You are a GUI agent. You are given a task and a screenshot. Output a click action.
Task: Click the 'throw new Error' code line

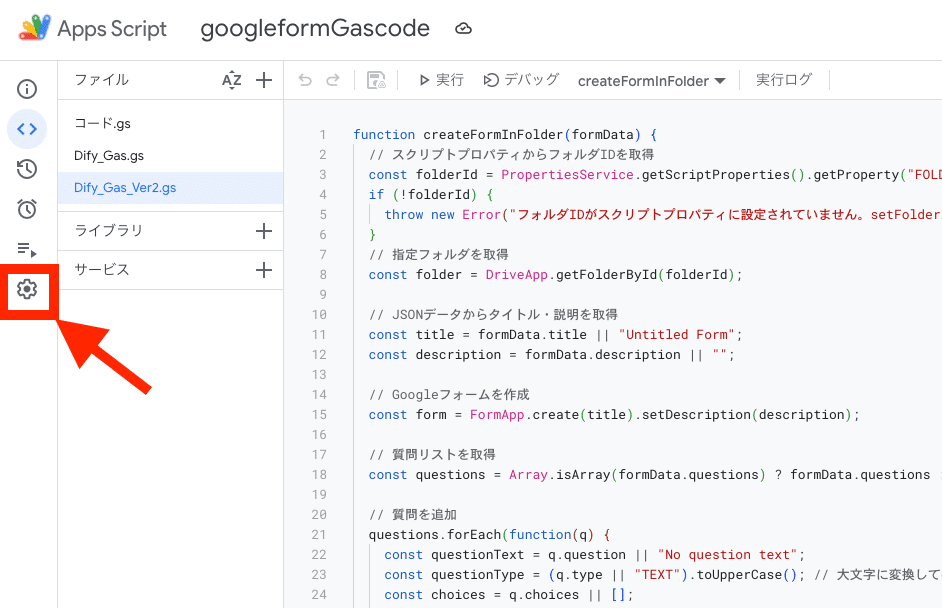[663, 214]
